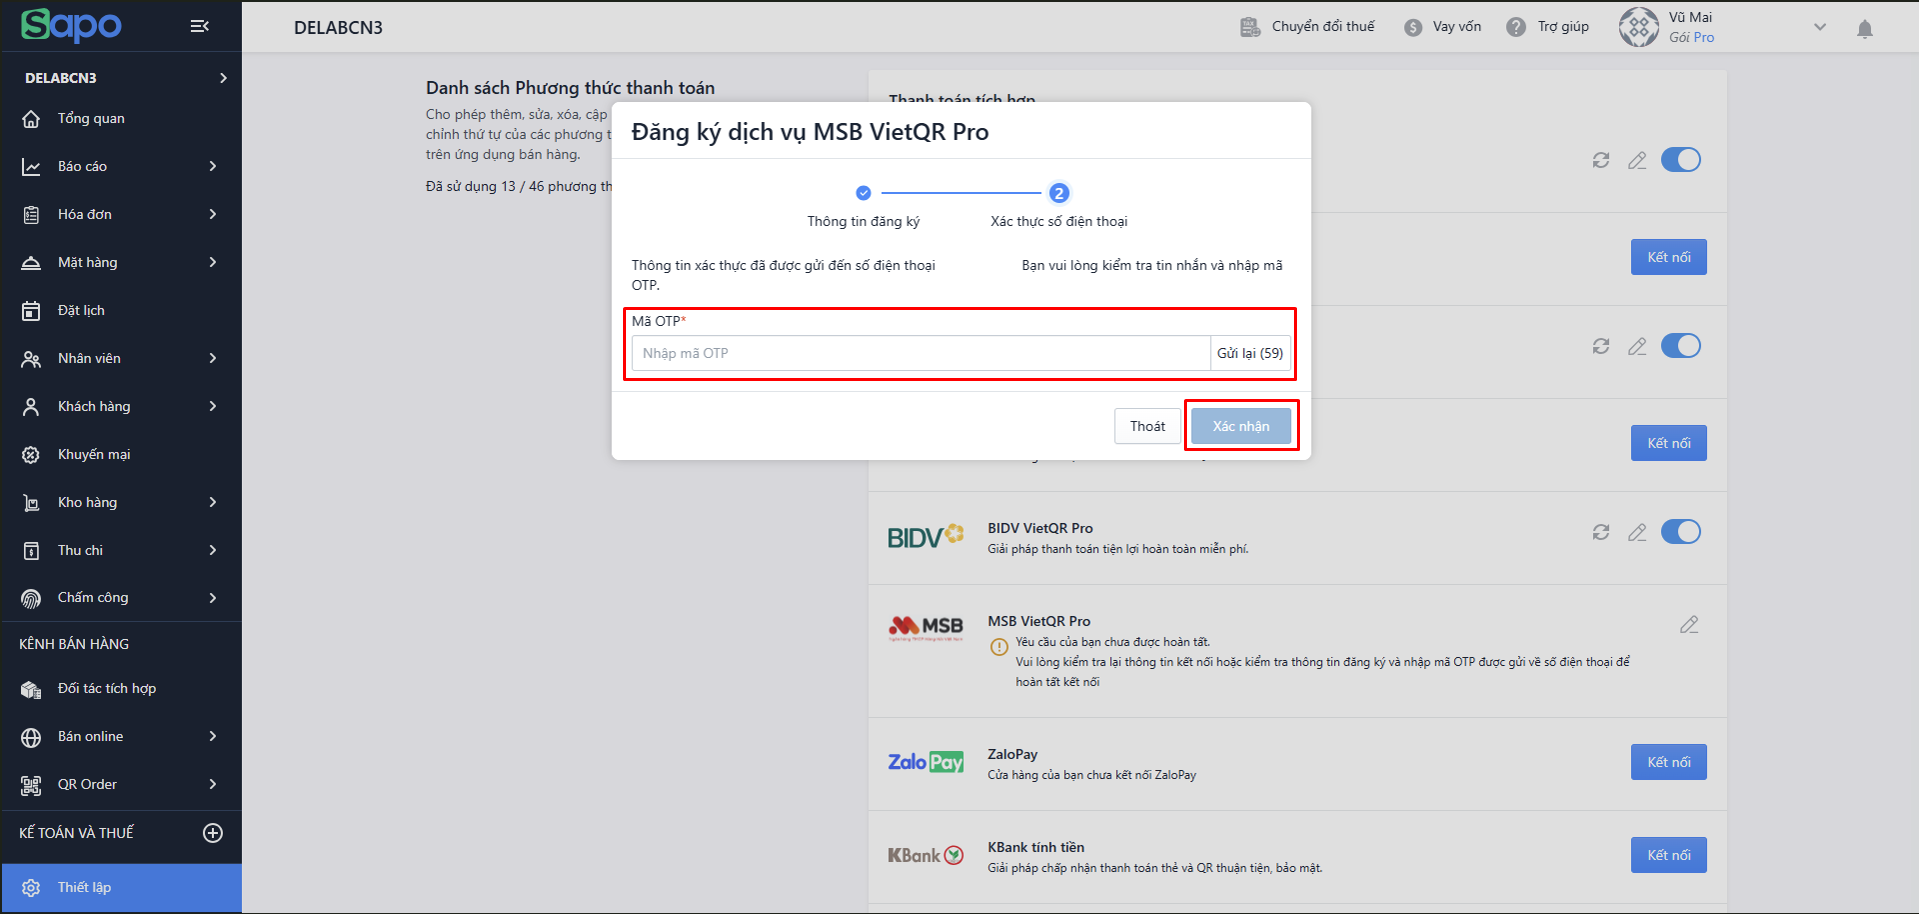Click the plus icon beside KẾ TOÁN VÀ THUẾ

tap(213, 833)
